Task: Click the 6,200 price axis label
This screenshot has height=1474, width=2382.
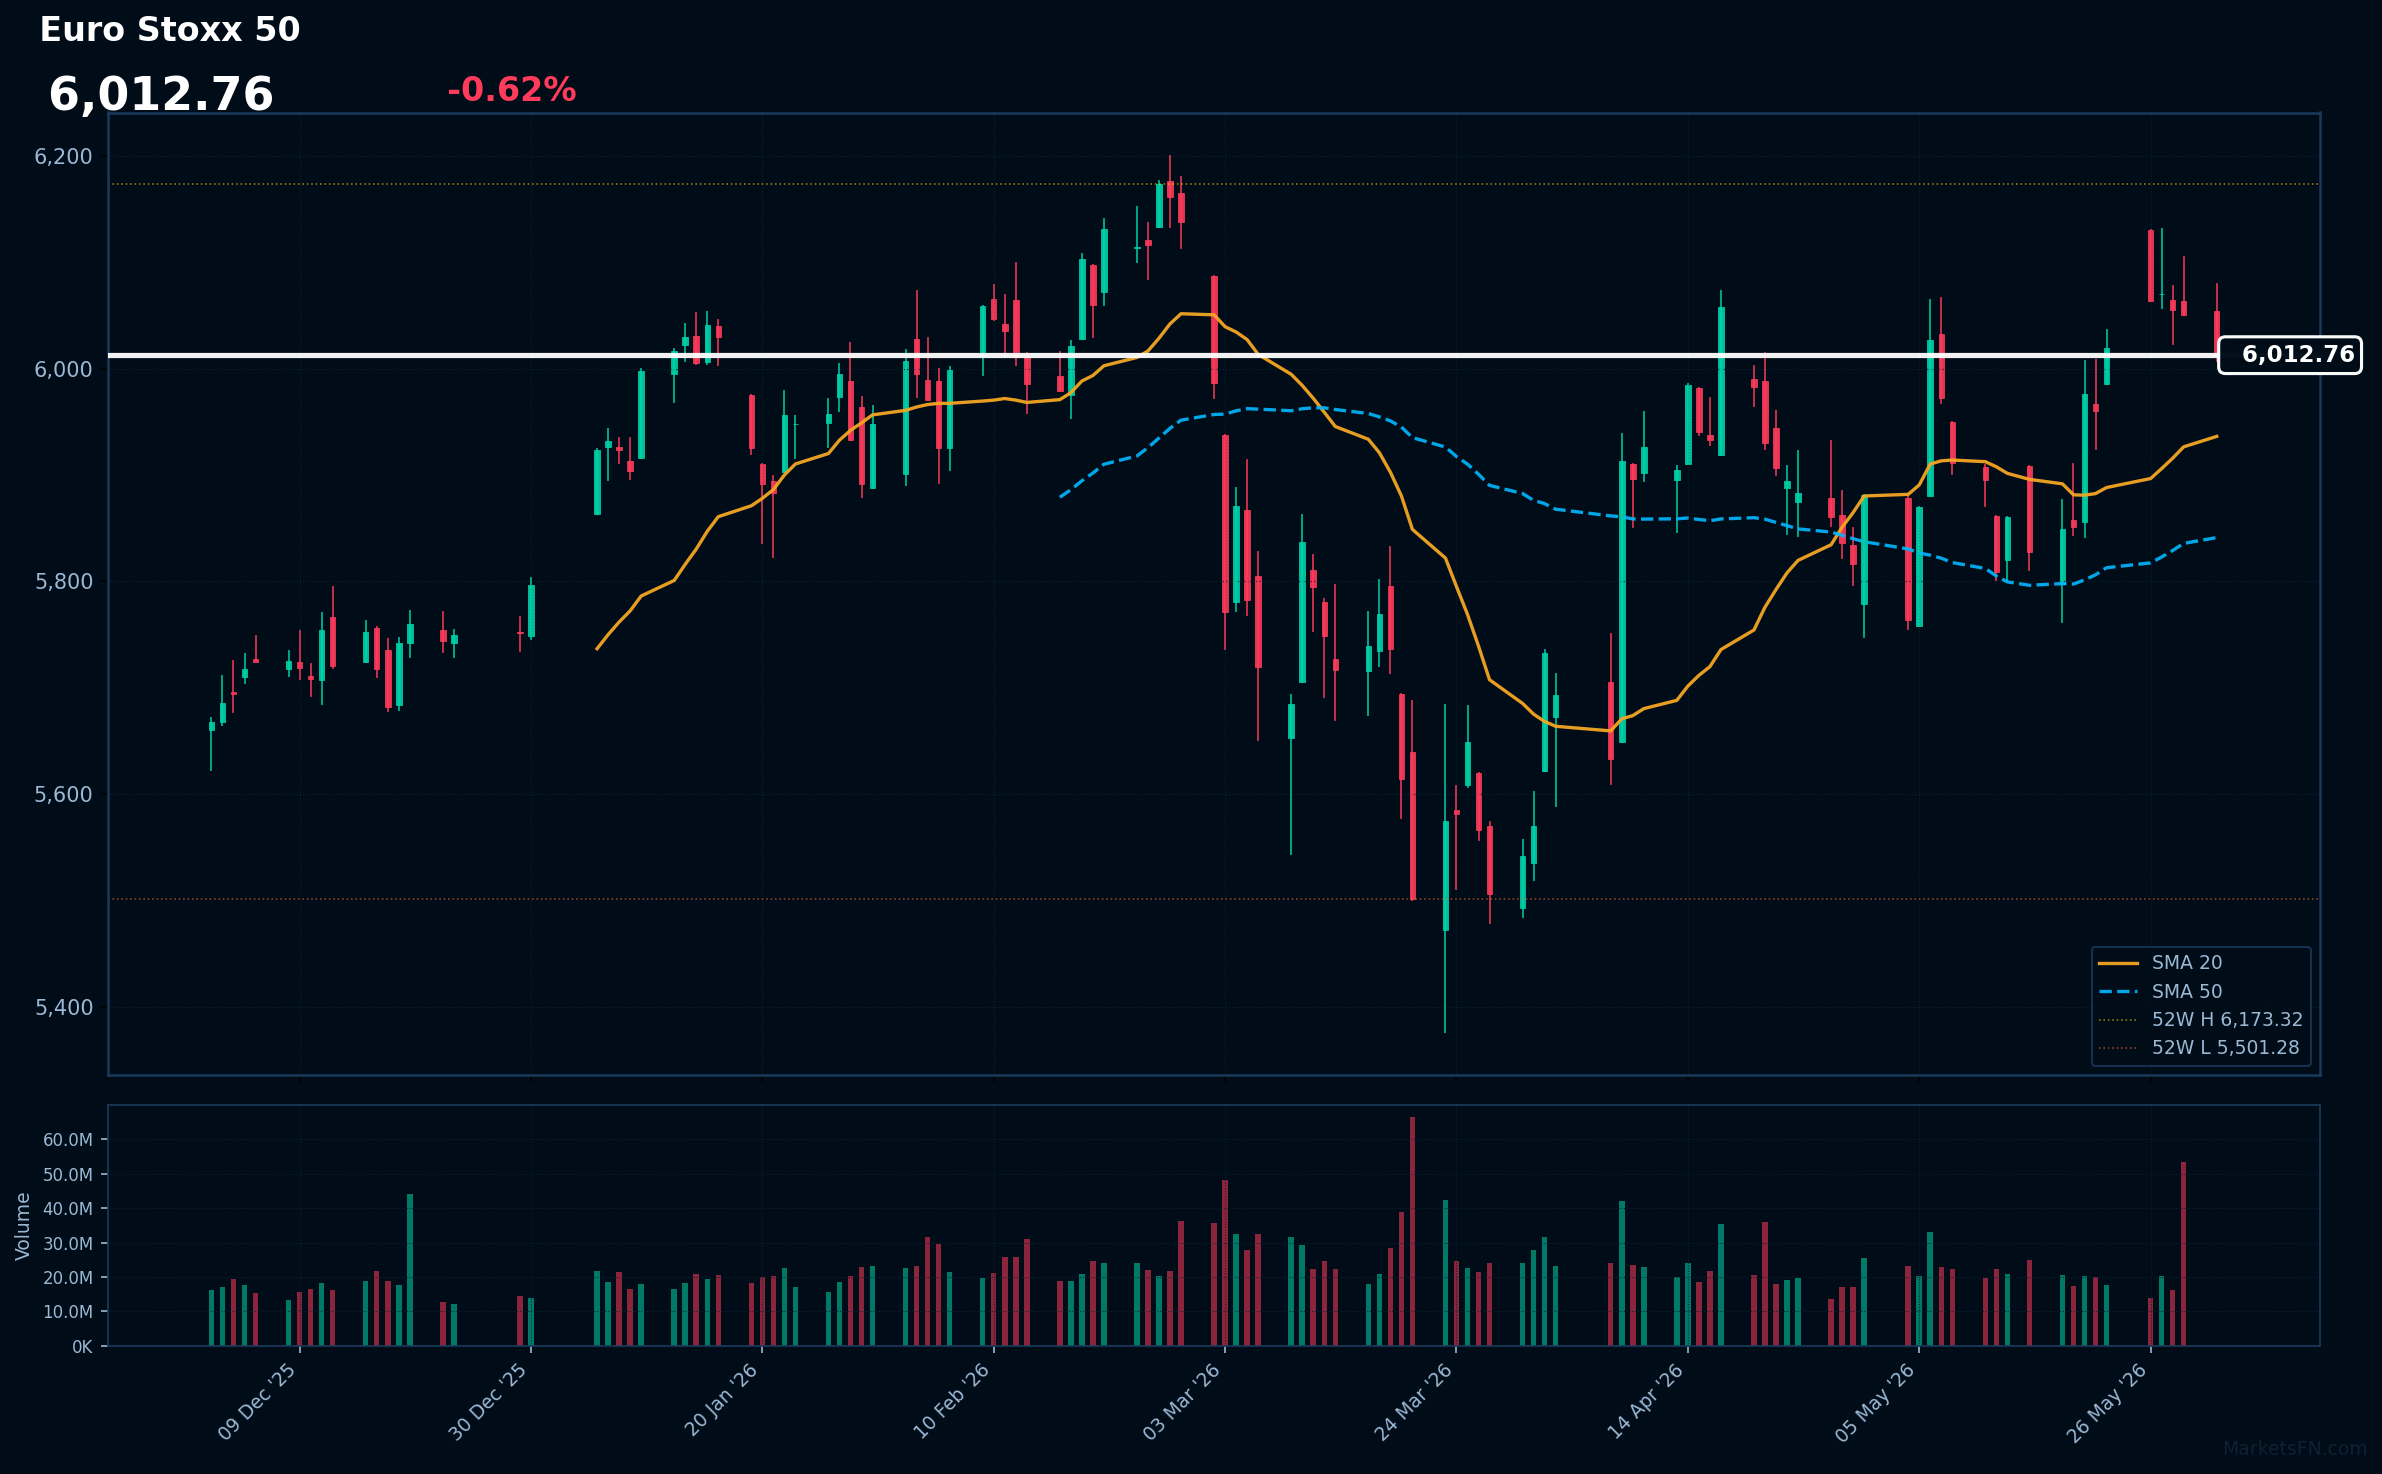Action: pos(63,157)
